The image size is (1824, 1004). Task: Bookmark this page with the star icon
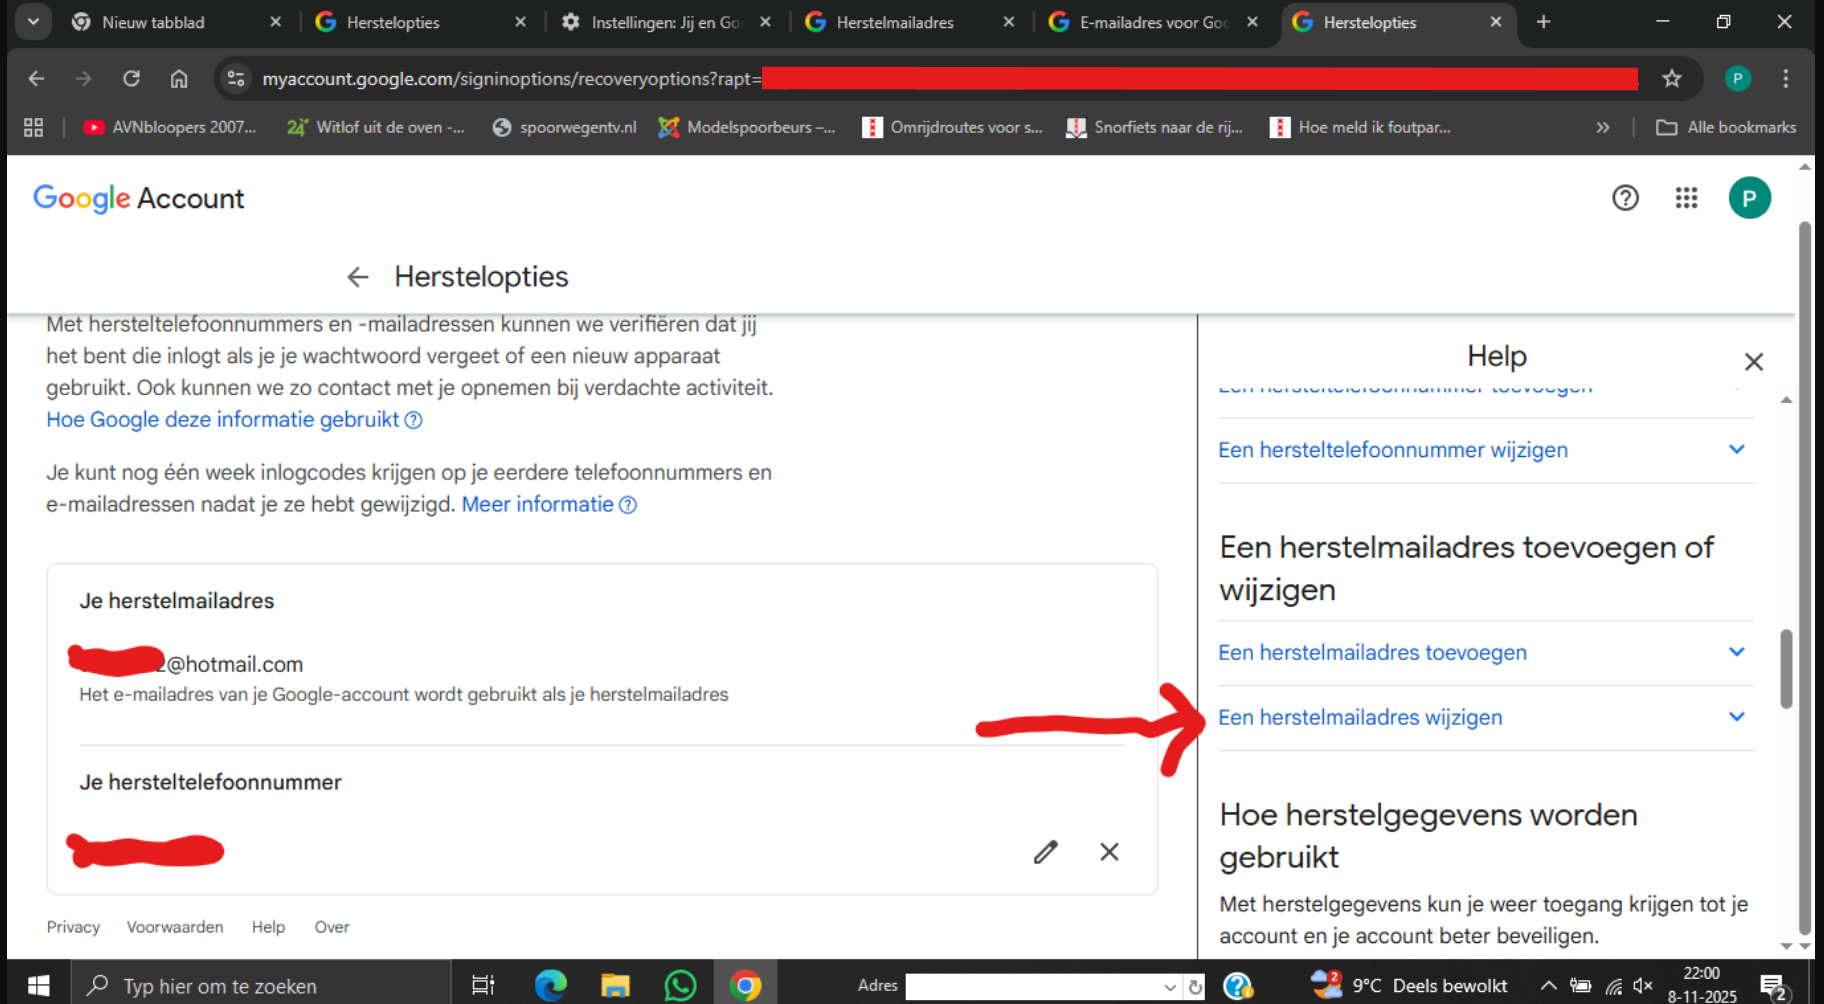(1672, 78)
